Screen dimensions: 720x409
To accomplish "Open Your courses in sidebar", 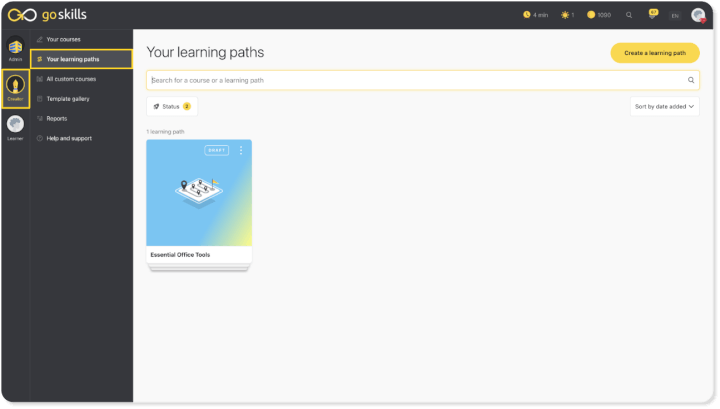I will point(63,39).
